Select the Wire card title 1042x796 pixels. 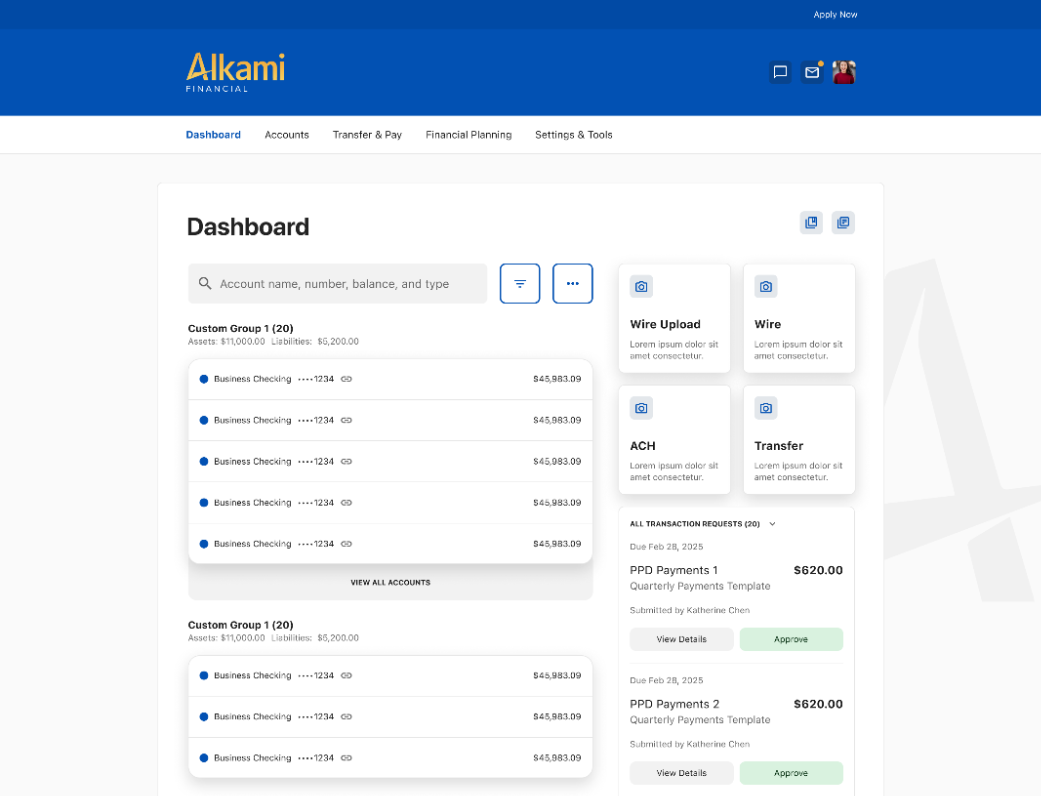pyautogui.click(x=768, y=324)
